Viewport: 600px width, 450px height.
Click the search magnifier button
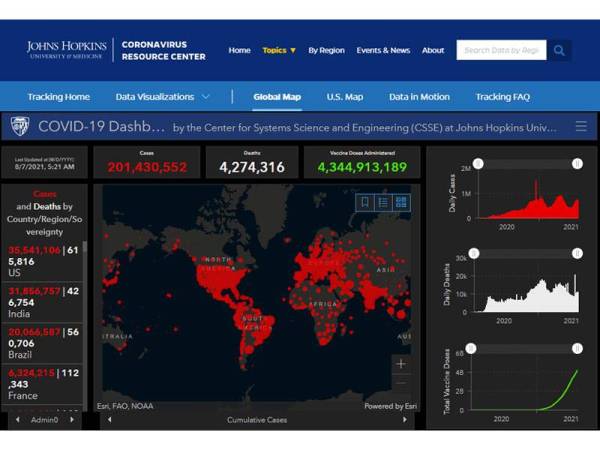(559, 51)
